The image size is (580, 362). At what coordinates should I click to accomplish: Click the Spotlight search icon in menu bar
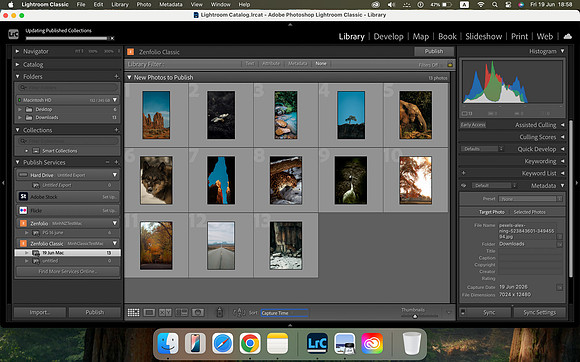pos(495,5)
